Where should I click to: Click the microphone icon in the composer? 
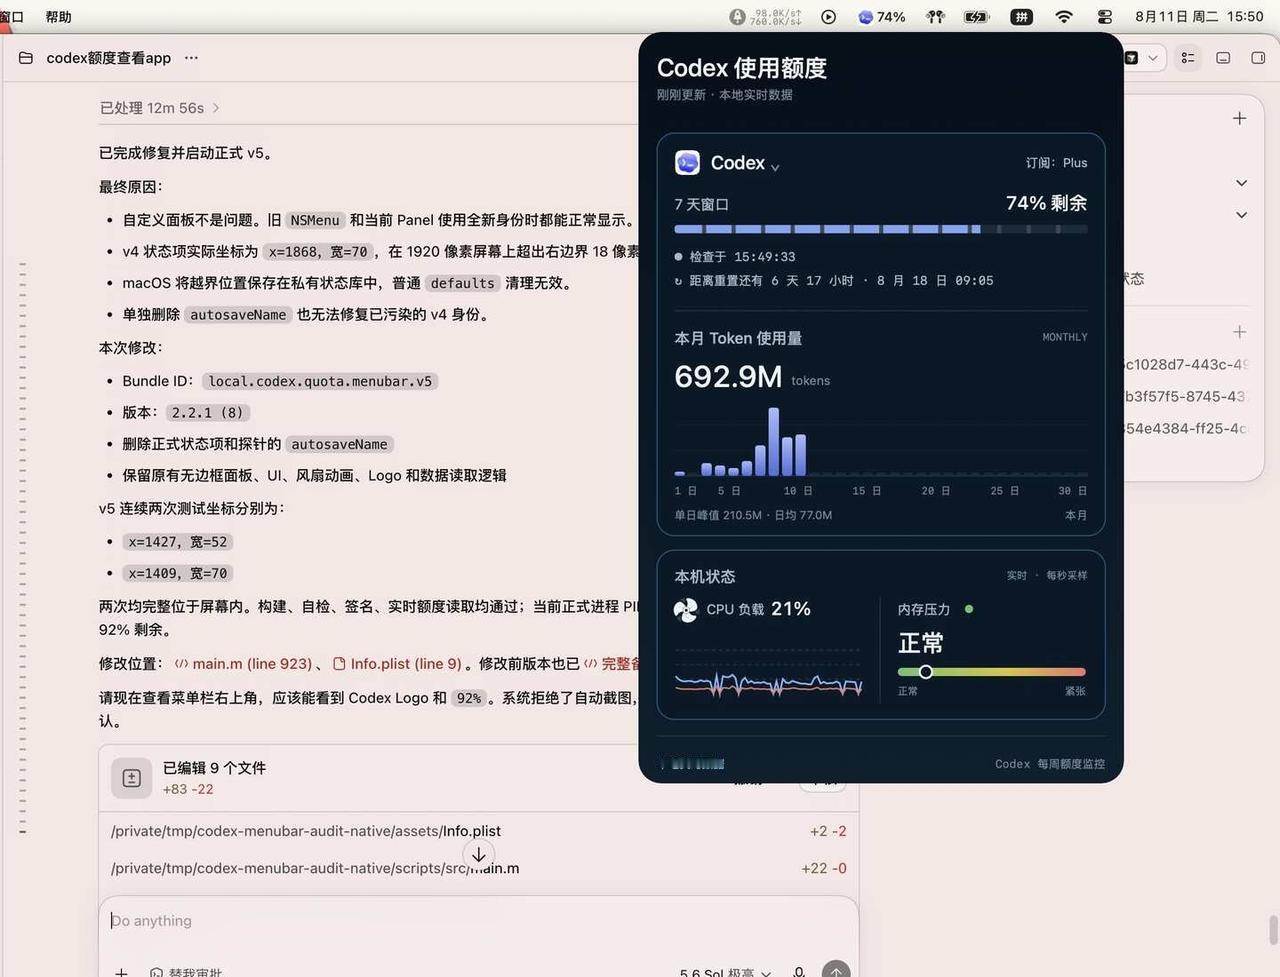pyautogui.click(x=798, y=971)
